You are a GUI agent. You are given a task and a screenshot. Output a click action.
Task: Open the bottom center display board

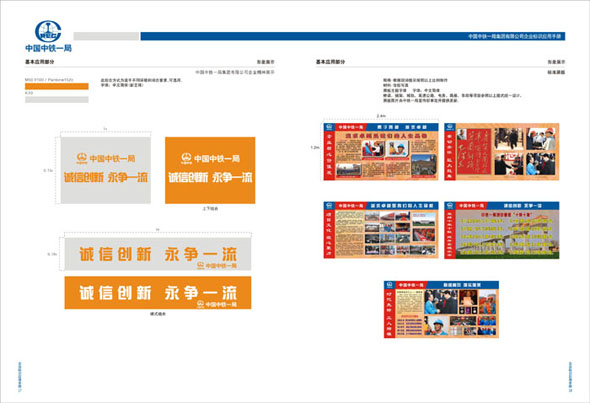click(441, 309)
